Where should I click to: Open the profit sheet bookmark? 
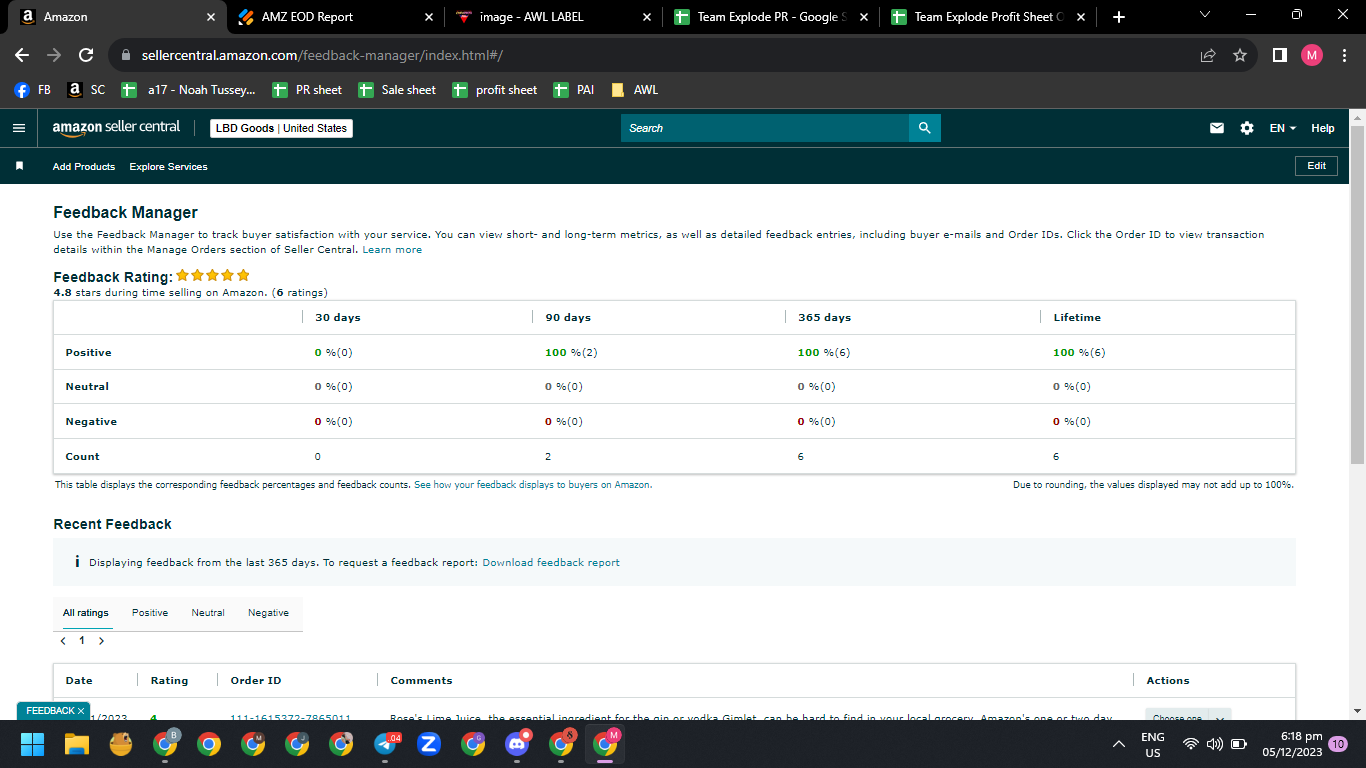click(495, 90)
